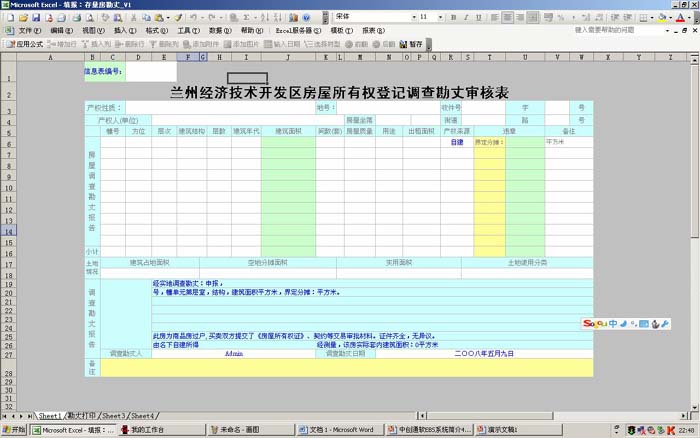Toggle Italic formatting button

tap(468, 18)
